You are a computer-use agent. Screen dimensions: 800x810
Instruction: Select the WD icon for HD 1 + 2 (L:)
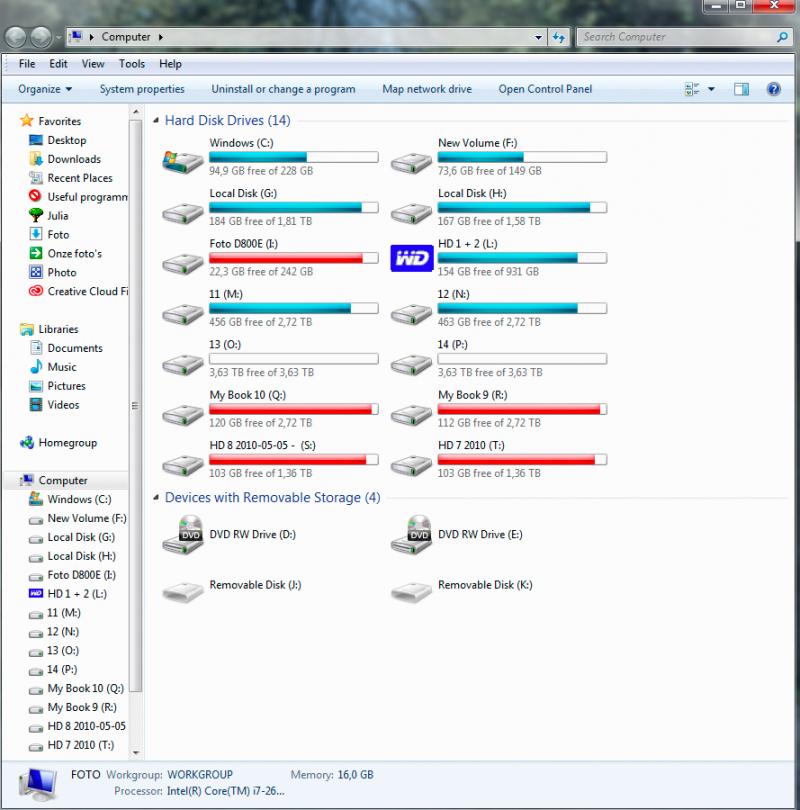point(412,258)
